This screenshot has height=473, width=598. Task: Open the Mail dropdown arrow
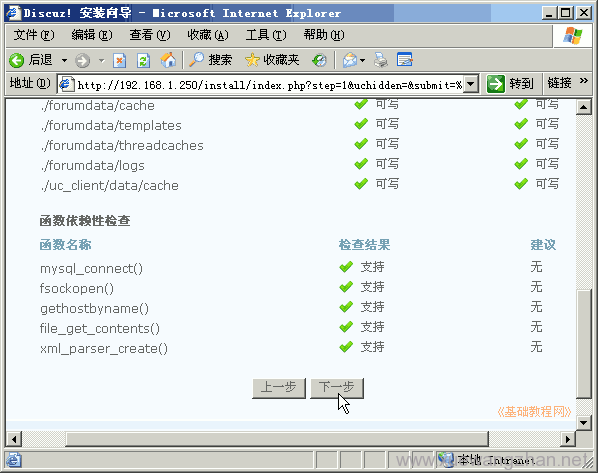(x=362, y=60)
